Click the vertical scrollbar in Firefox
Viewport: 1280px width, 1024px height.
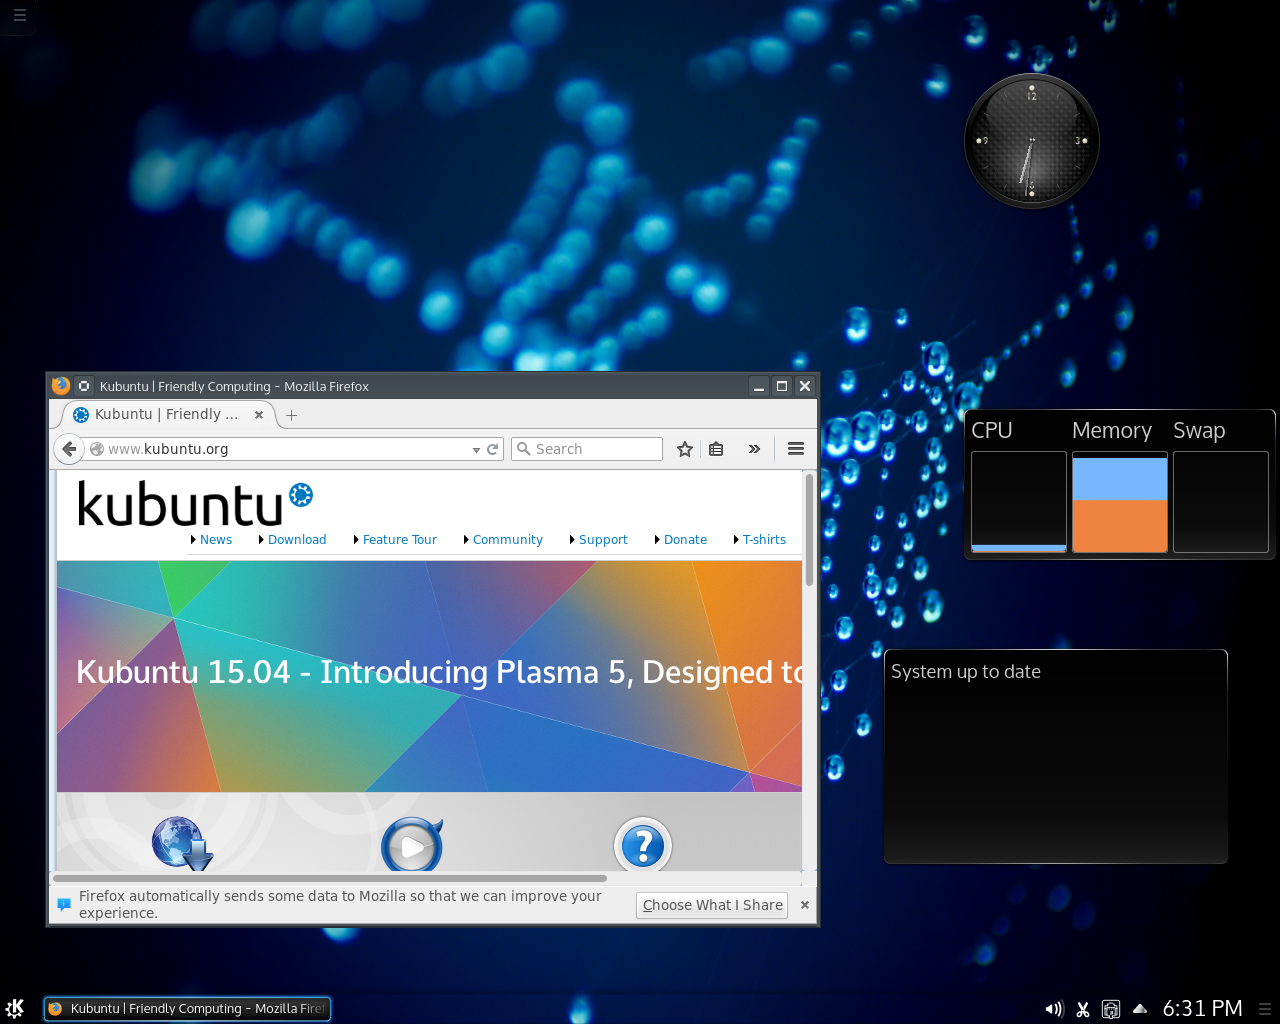[x=809, y=530]
